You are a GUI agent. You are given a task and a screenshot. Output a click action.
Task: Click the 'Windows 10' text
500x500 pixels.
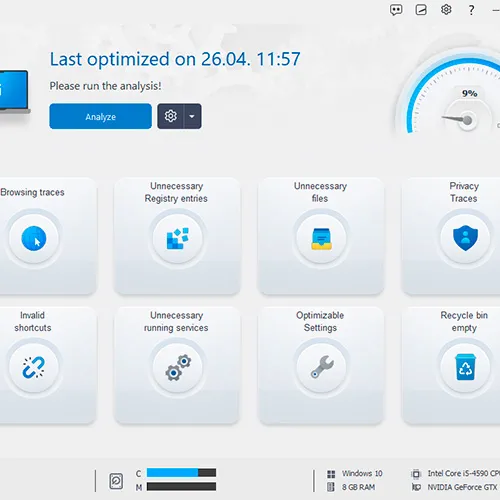tap(362, 473)
